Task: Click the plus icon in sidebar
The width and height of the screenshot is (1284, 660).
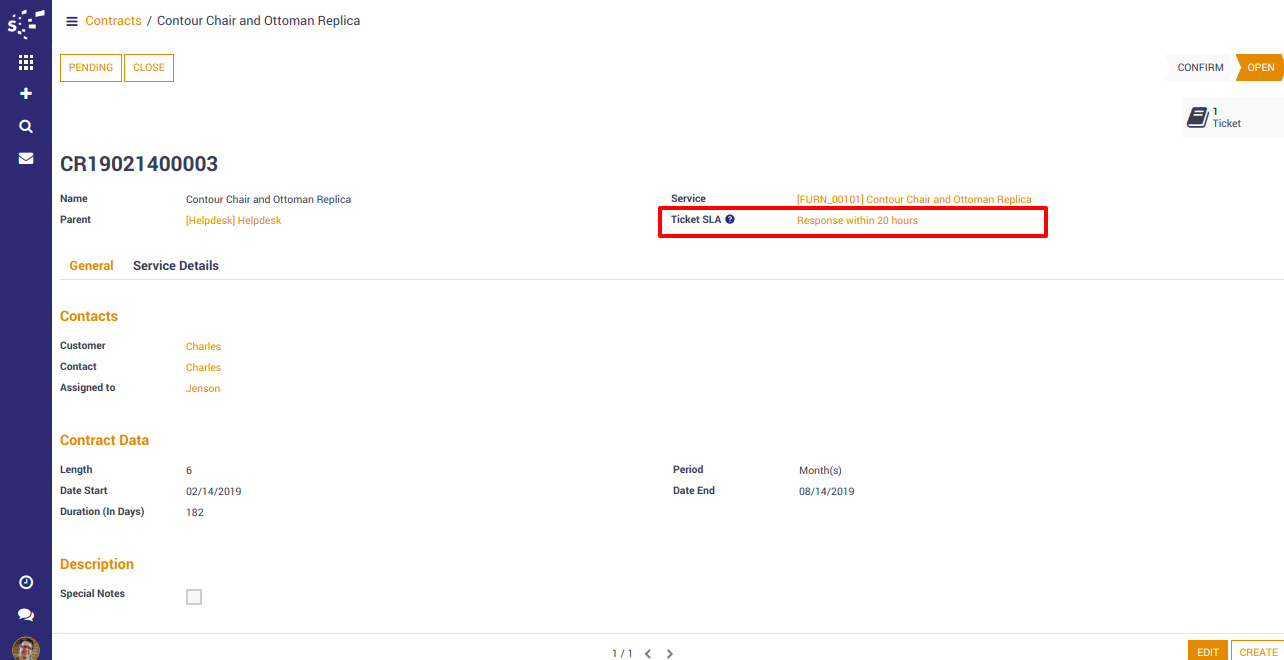Action: [26, 94]
